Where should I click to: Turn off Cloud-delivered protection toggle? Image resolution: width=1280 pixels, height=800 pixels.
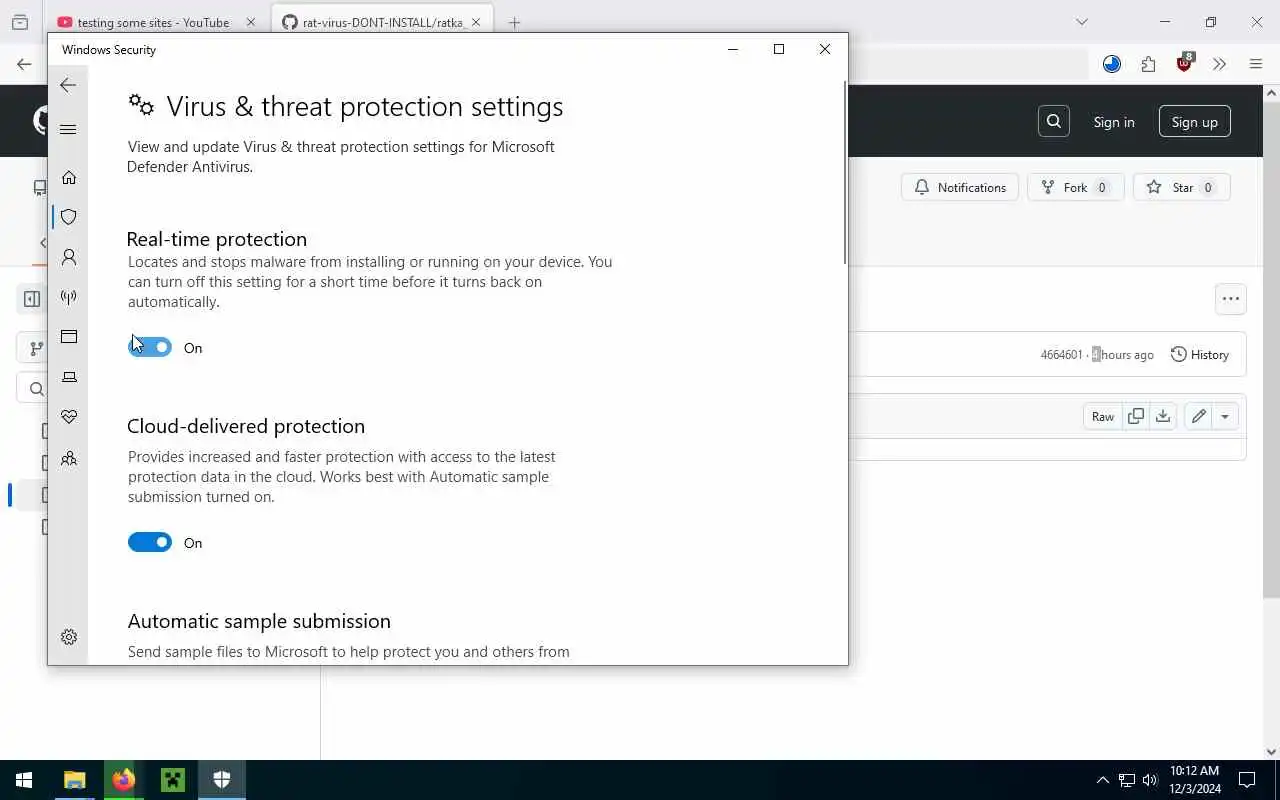tap(150, 542)
